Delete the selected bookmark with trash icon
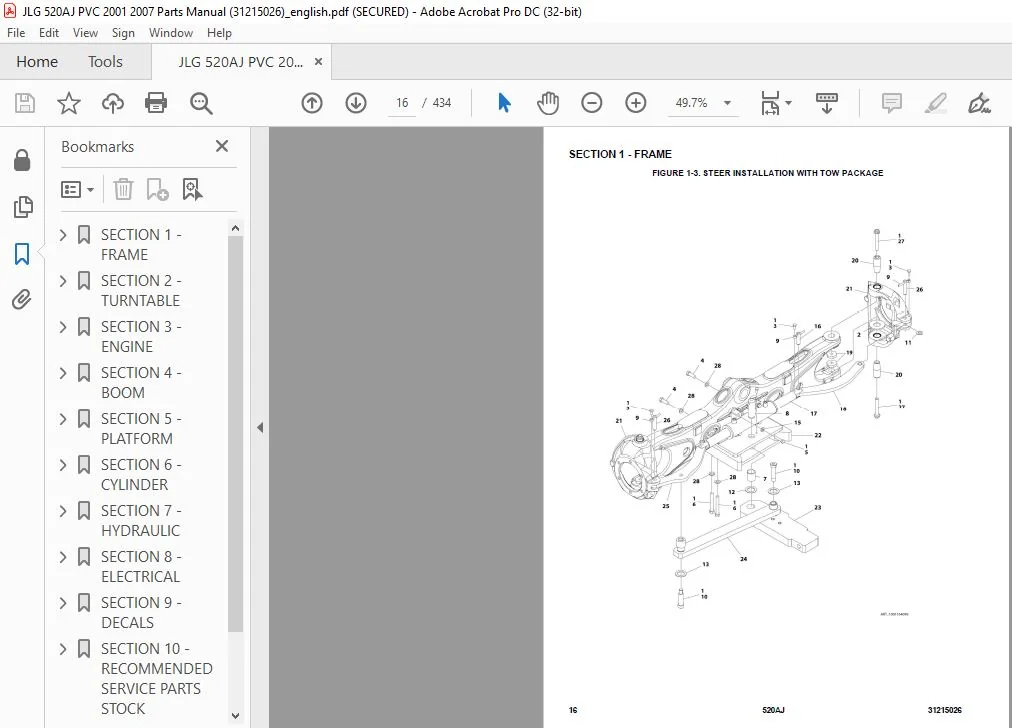 pyautogui.click(x=123, y=189)
